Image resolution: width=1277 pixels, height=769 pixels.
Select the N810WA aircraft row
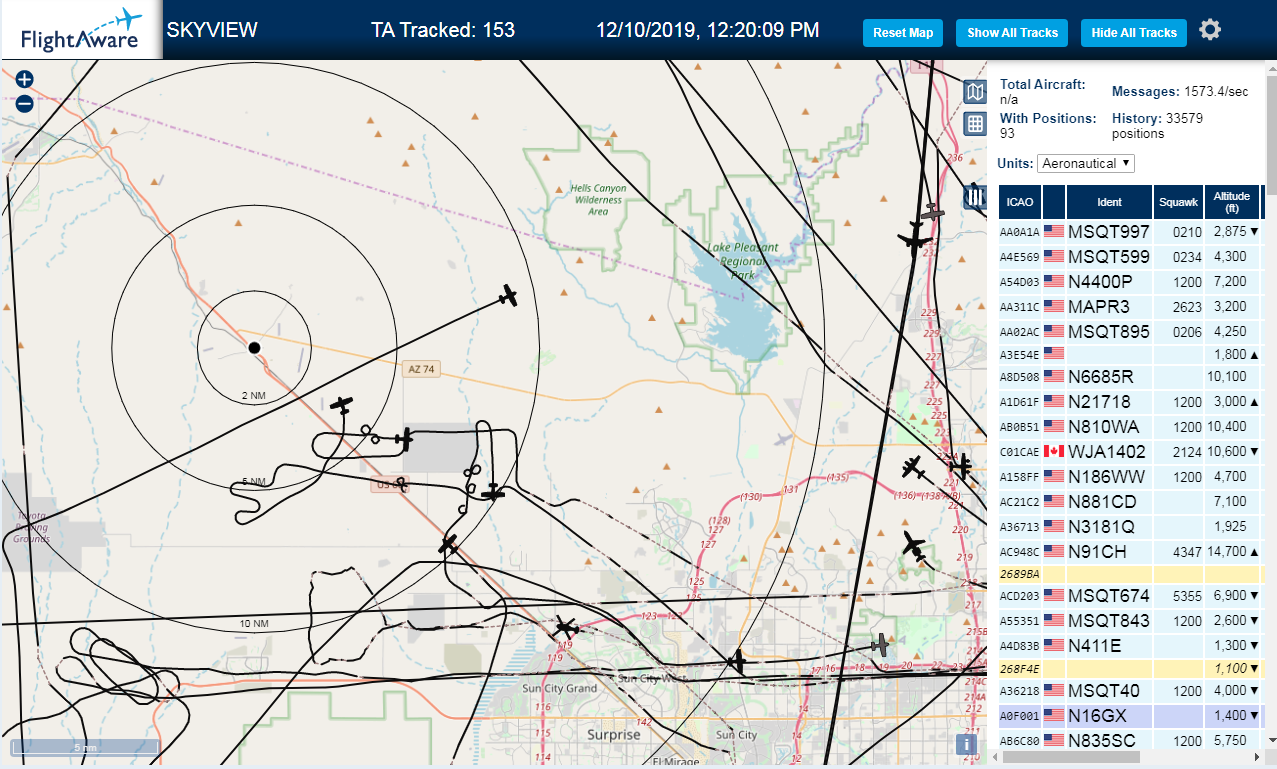point(1130,426)
